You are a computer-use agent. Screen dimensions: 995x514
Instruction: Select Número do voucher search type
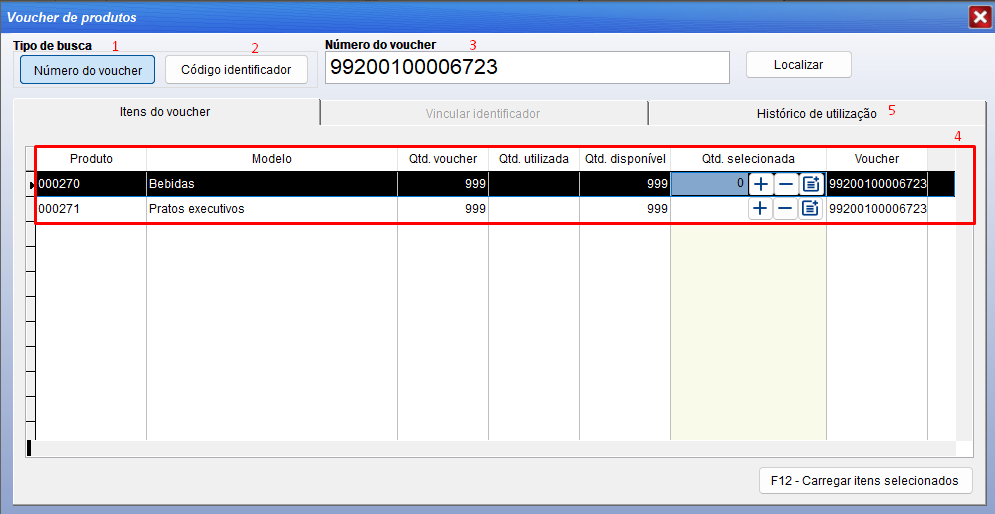point(88,70)
